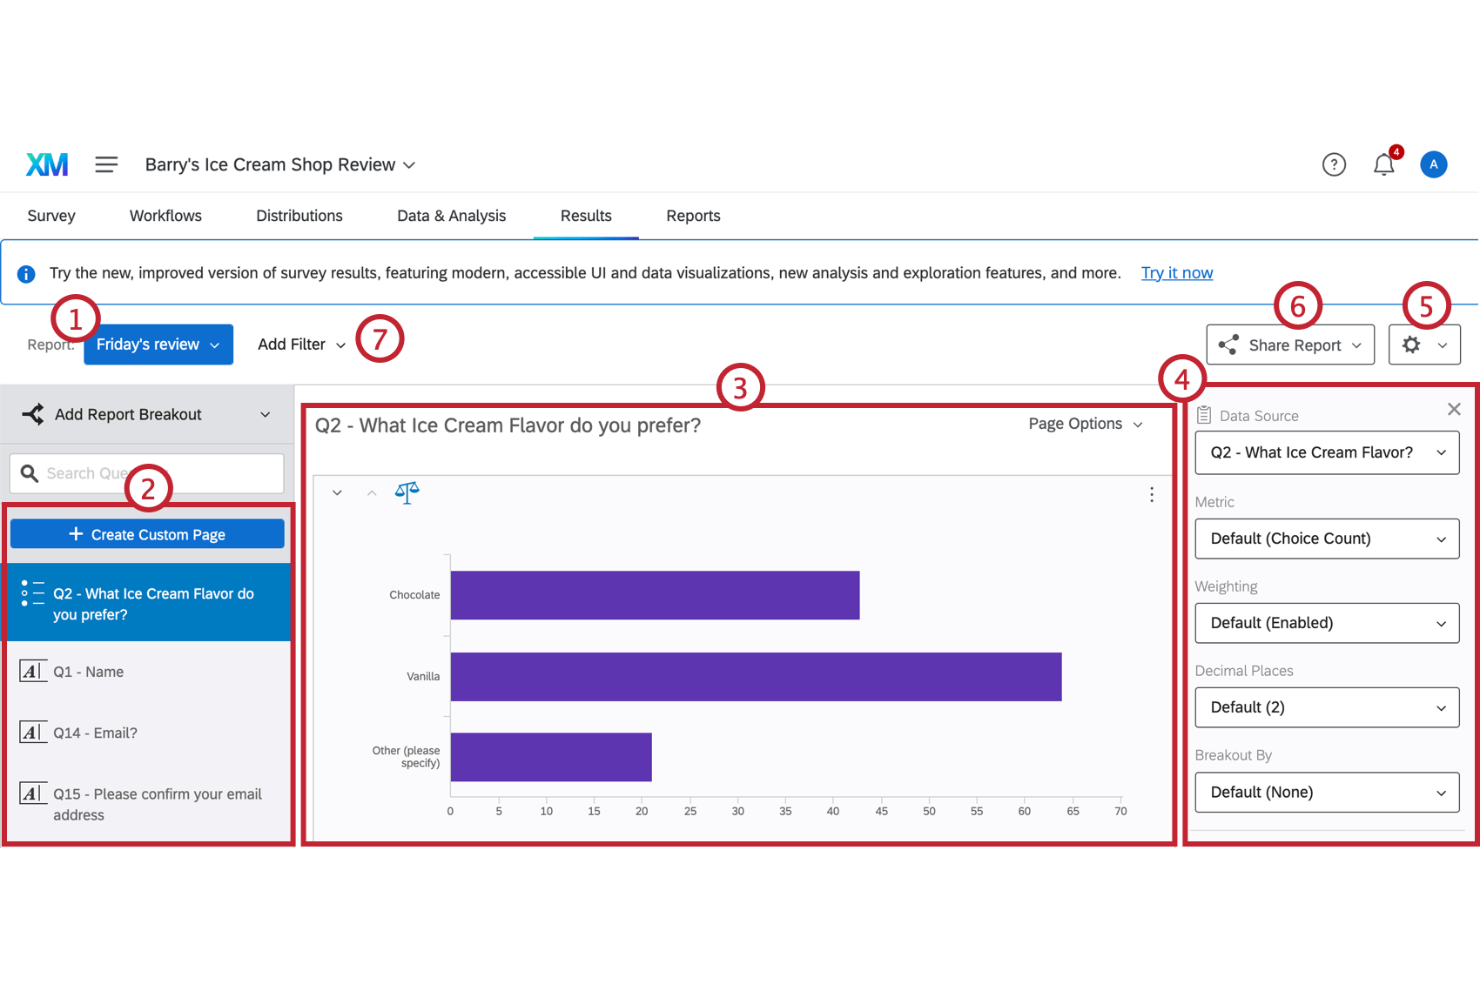Open the account avatar menu

[1433, 165]
